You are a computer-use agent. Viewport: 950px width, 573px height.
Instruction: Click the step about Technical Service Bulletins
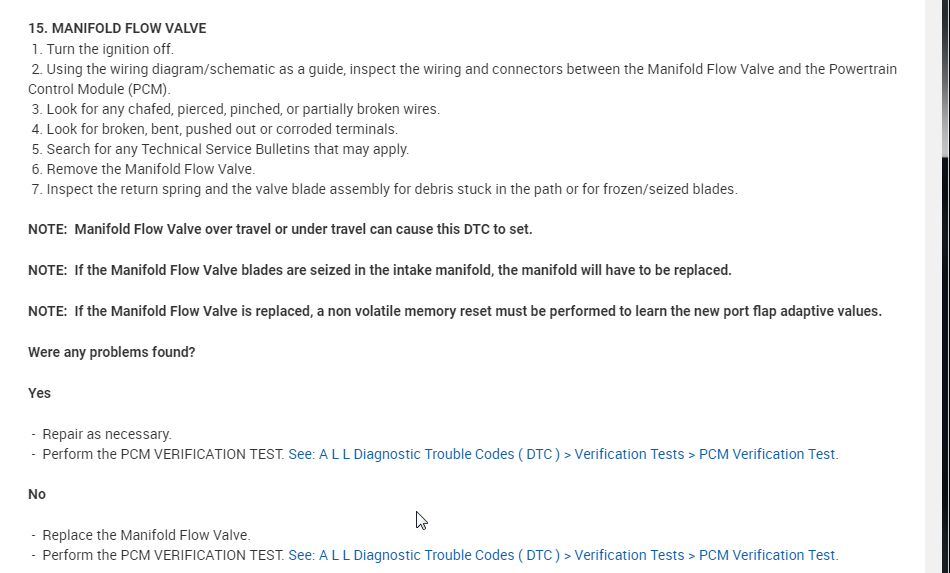[227, 149]
